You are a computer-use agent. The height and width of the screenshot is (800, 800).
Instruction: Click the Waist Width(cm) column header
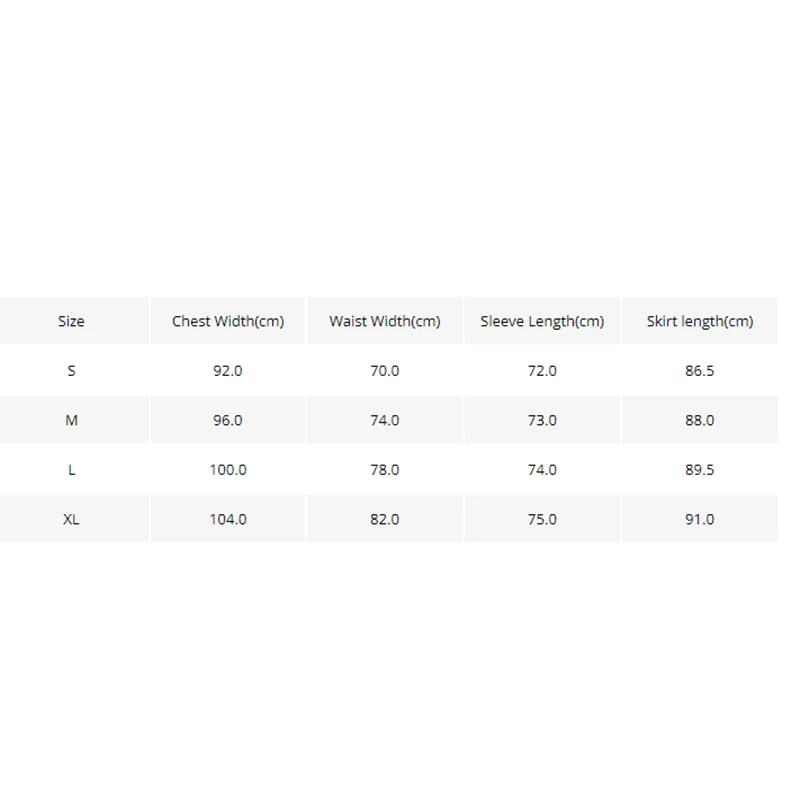coord(385,321)
